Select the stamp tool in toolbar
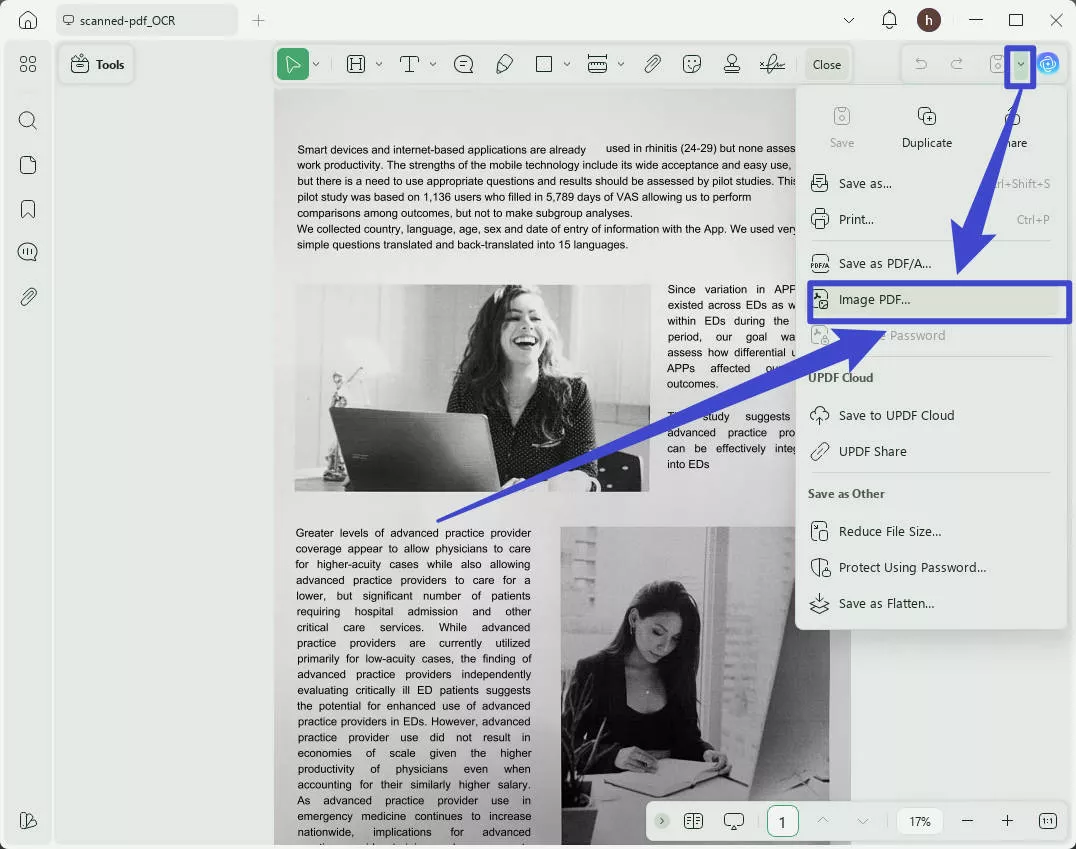The image size is (1076, 849). (x=732, y=64)
